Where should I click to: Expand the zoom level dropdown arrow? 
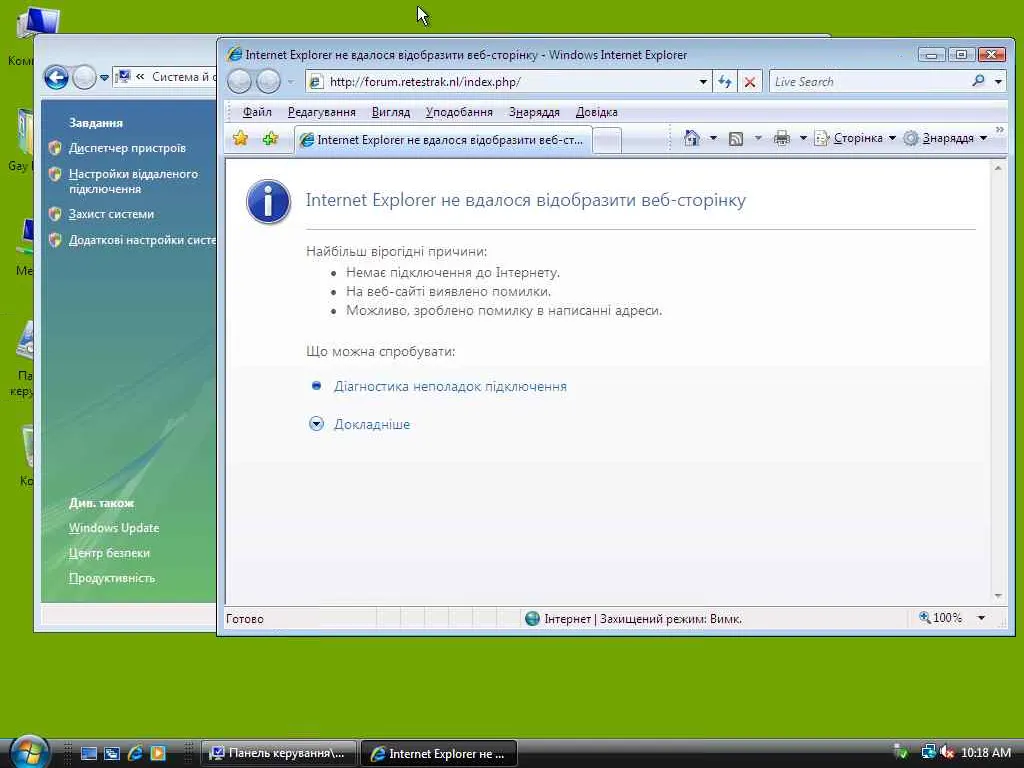click(x=981, y=618)
